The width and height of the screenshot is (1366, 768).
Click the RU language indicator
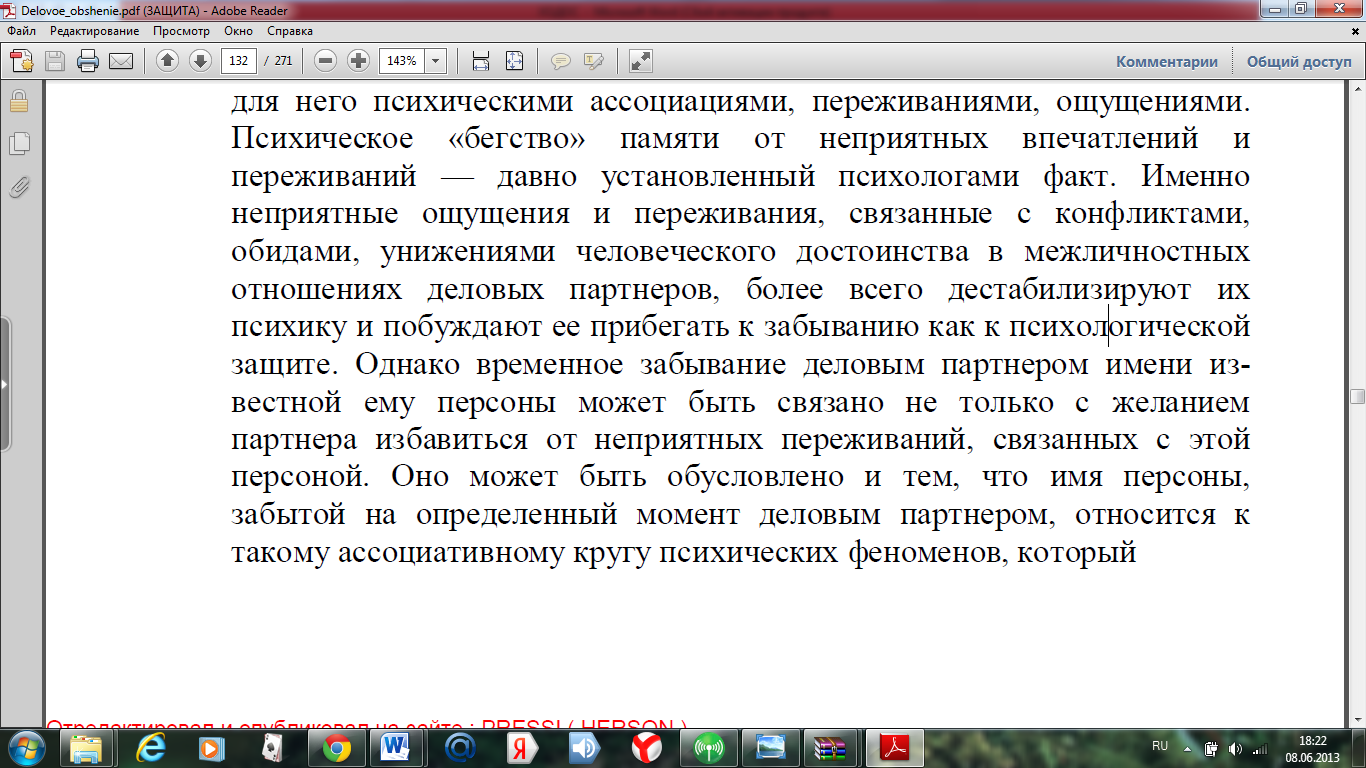click(x=1160, y=746)
